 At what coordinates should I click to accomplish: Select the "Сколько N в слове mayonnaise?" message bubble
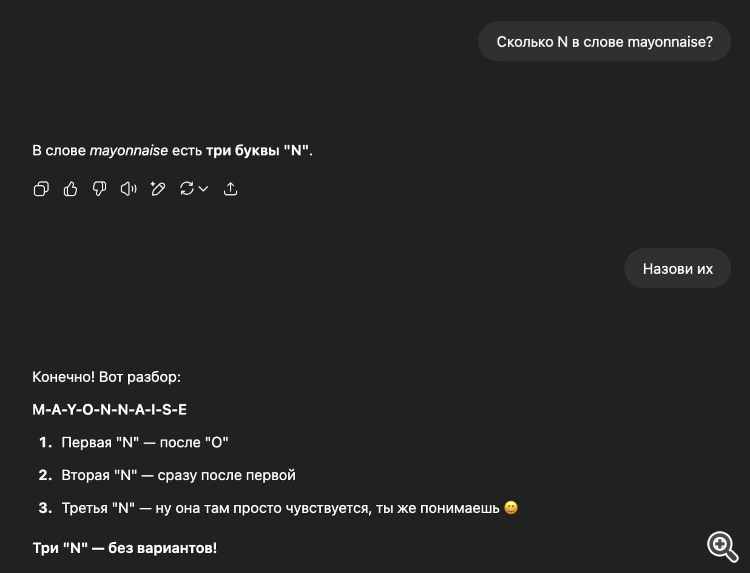(604, 42)
